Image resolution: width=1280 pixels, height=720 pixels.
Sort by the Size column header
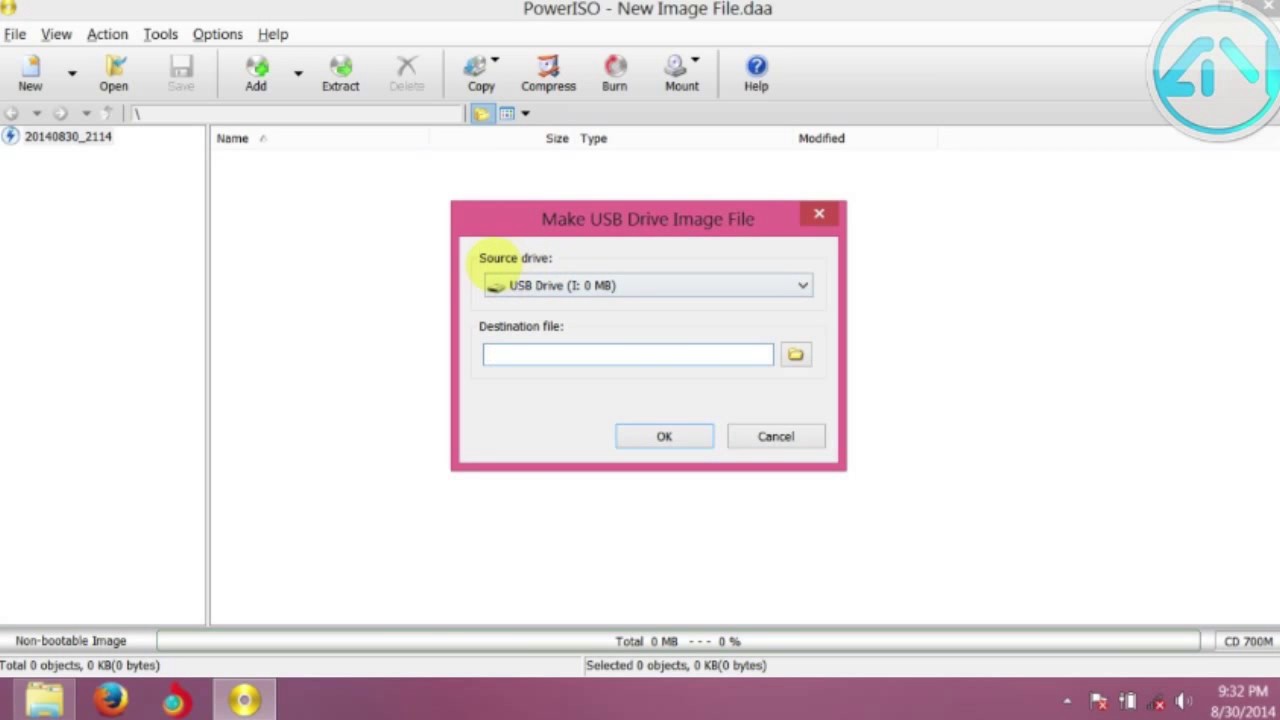(x=557, y=139)
